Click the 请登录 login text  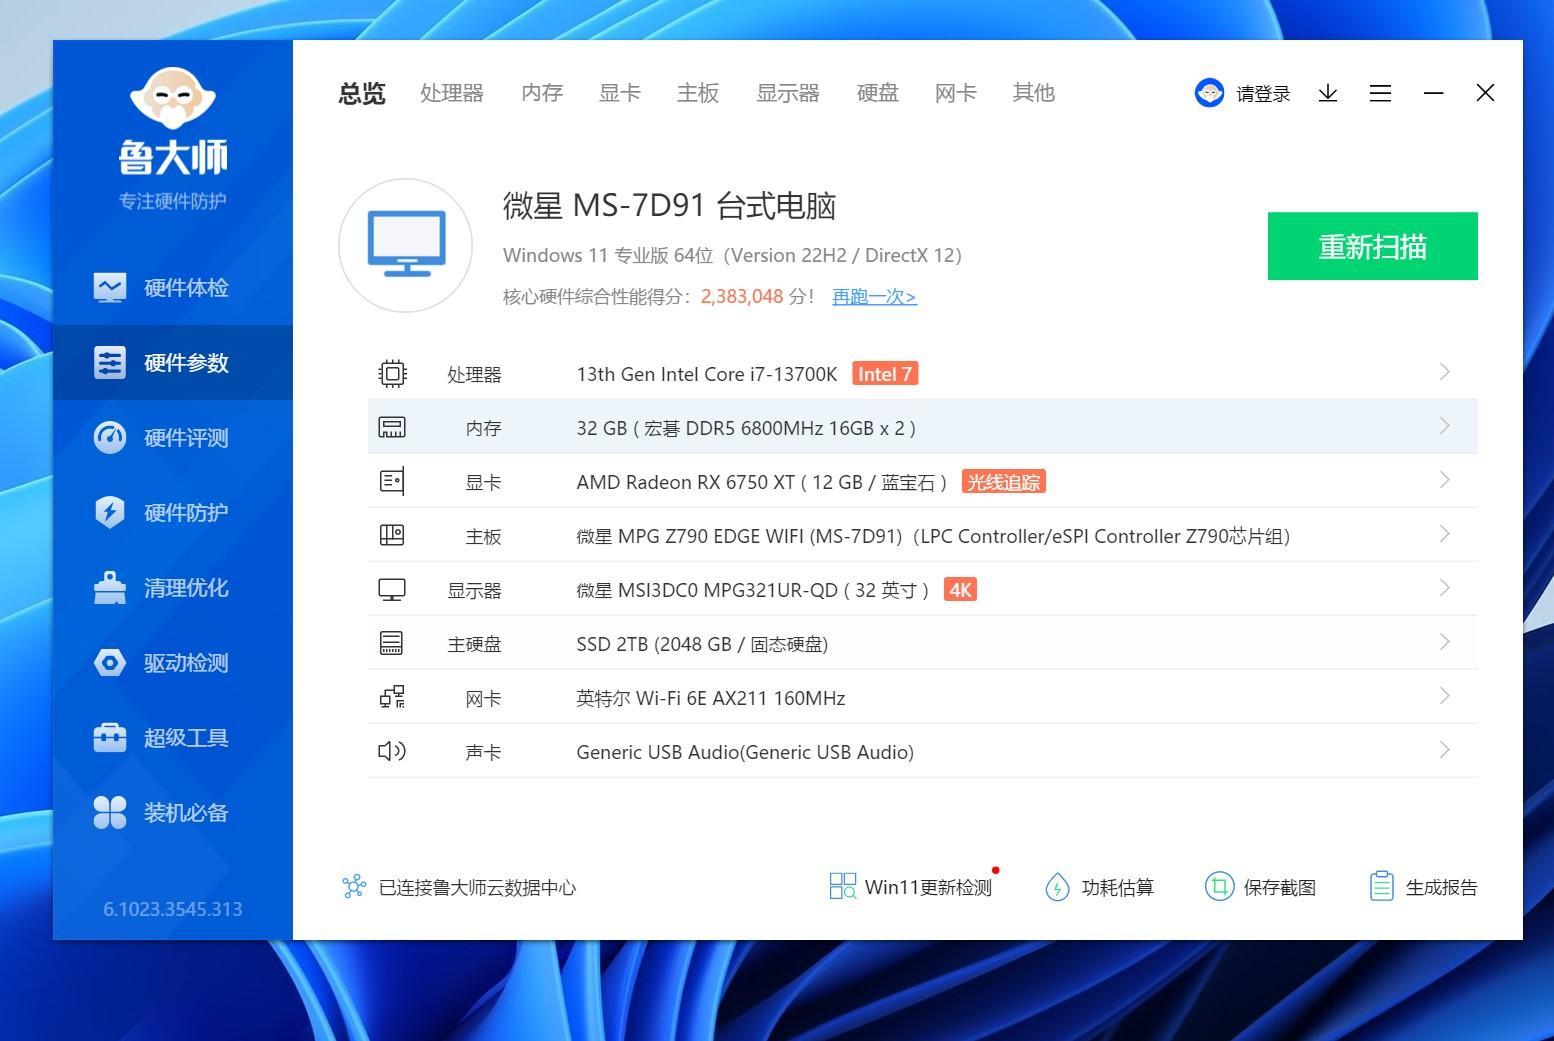(1264, 94)
